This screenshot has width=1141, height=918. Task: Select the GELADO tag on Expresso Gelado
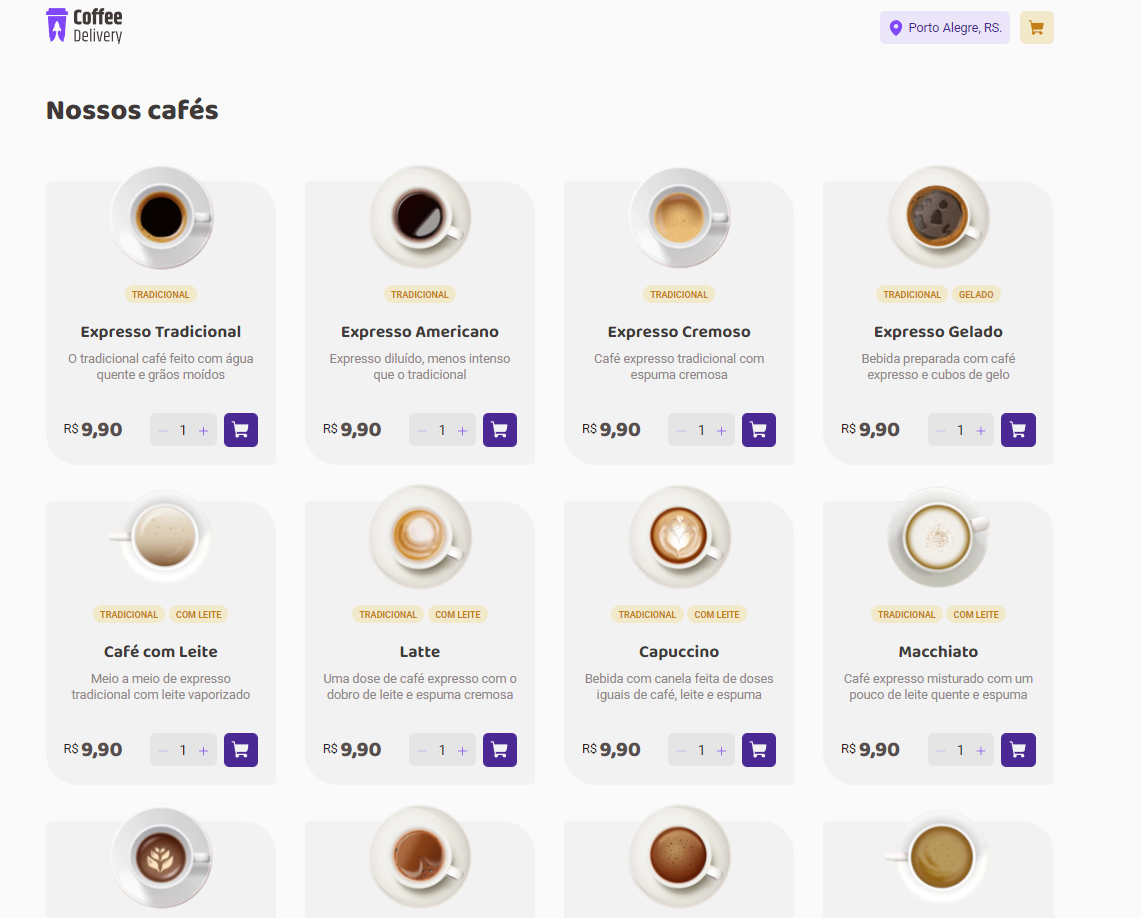tap(976, 294)
